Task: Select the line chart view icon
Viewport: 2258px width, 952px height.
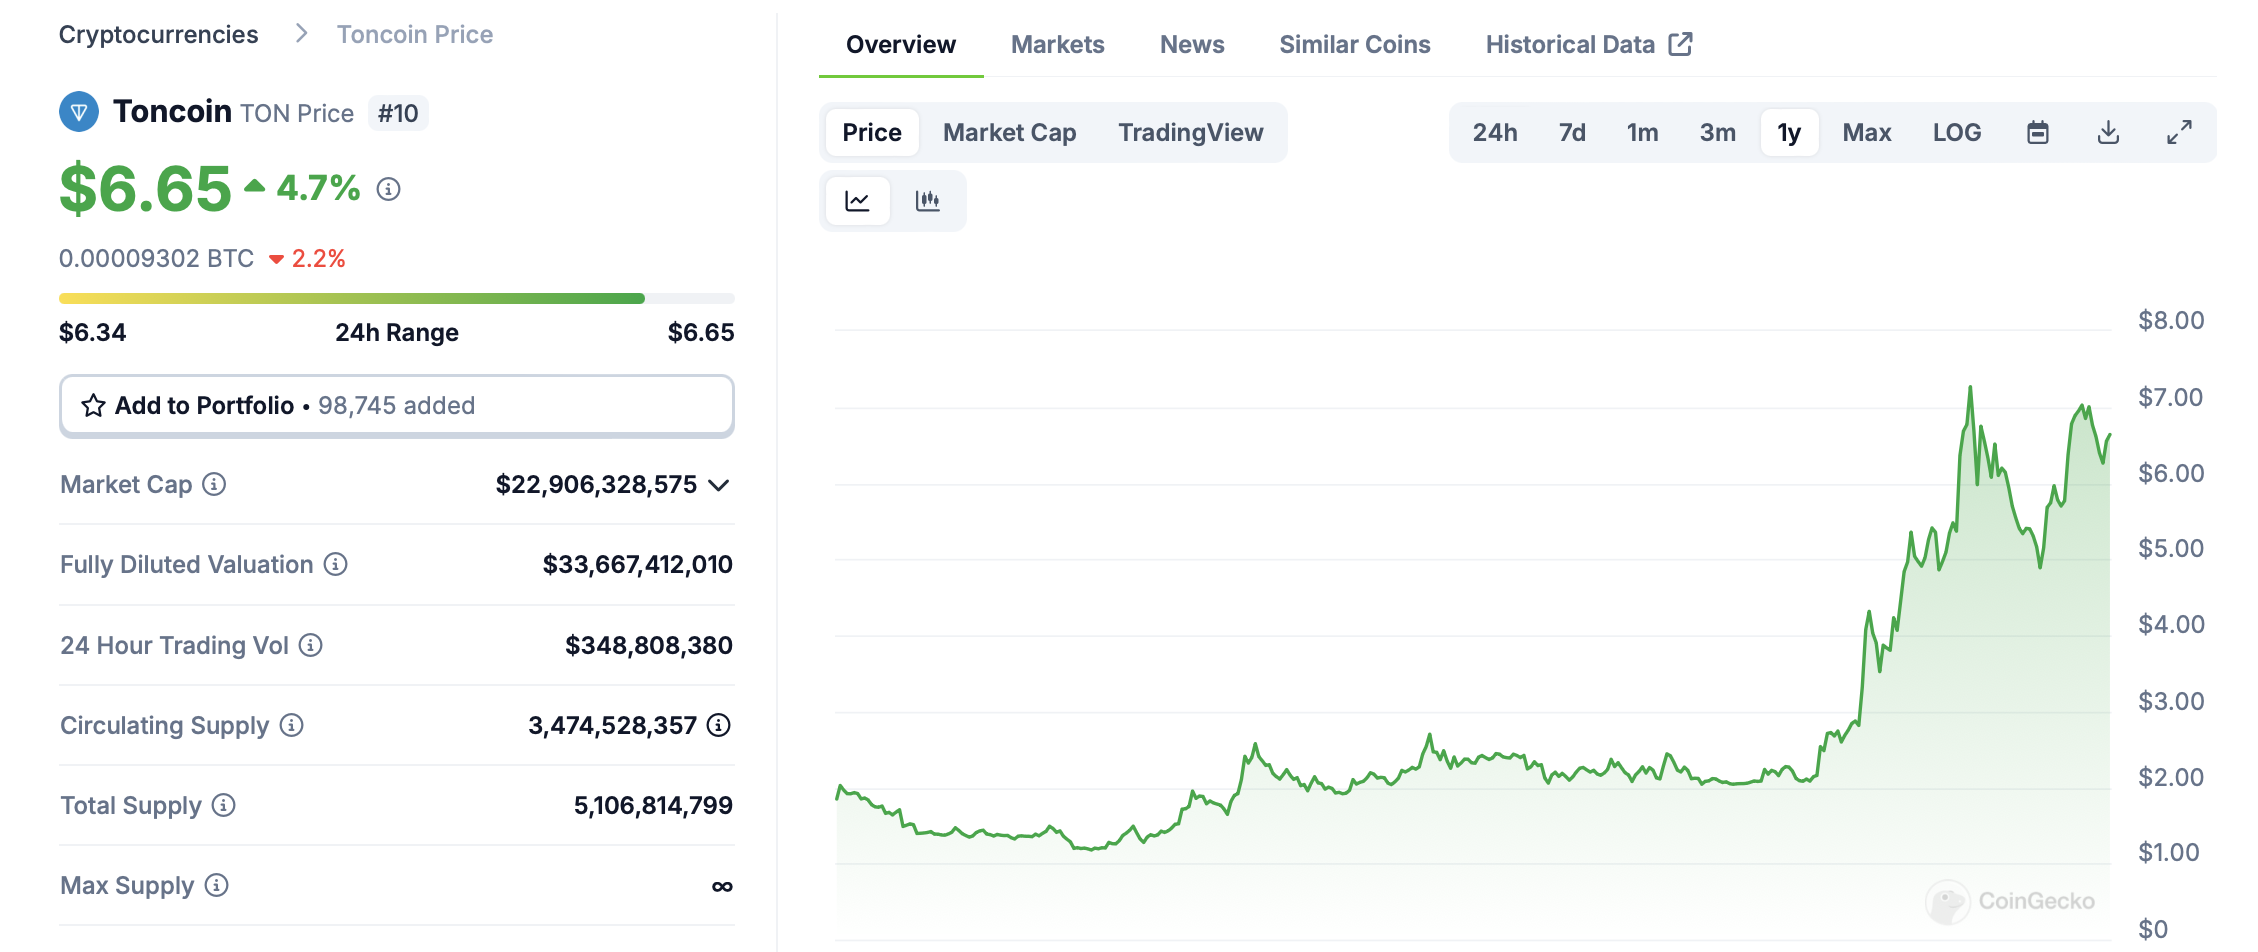Action: tap(857, 201)
